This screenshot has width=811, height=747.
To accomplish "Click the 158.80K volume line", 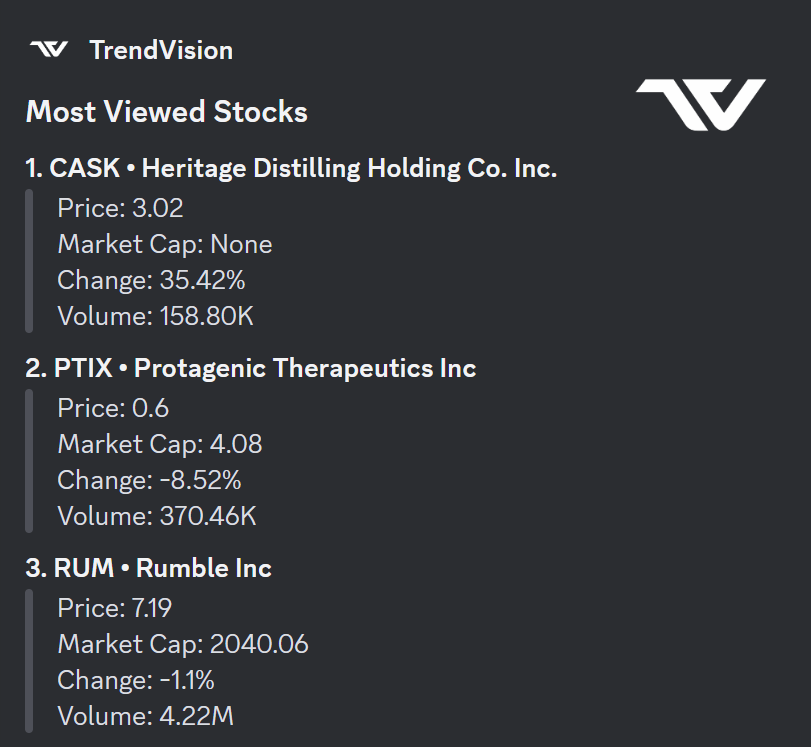I will pyautogui.click(x=155, y=316).
